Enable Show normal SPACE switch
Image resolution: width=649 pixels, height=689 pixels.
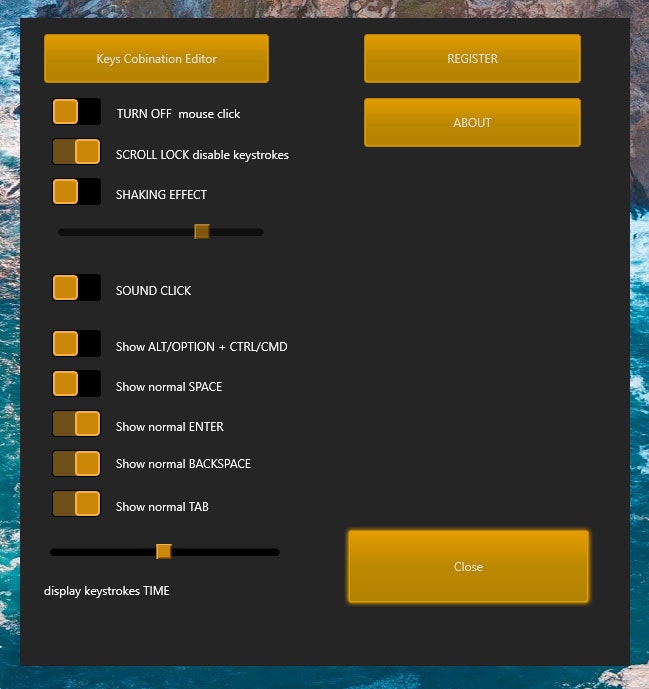tap(76, 384)
